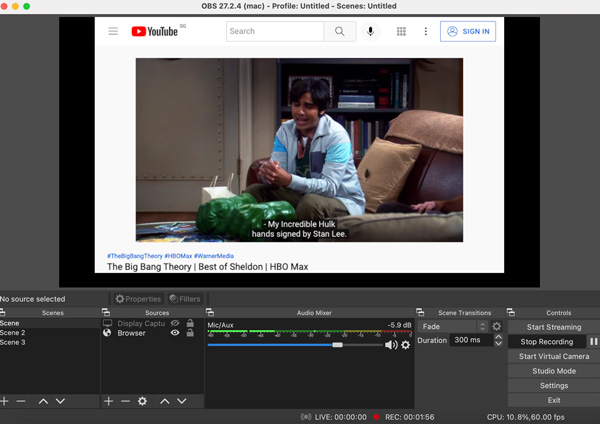Pop out the Controls dock icon
Viewport: 600px width, 424px height.
point(511,312)
